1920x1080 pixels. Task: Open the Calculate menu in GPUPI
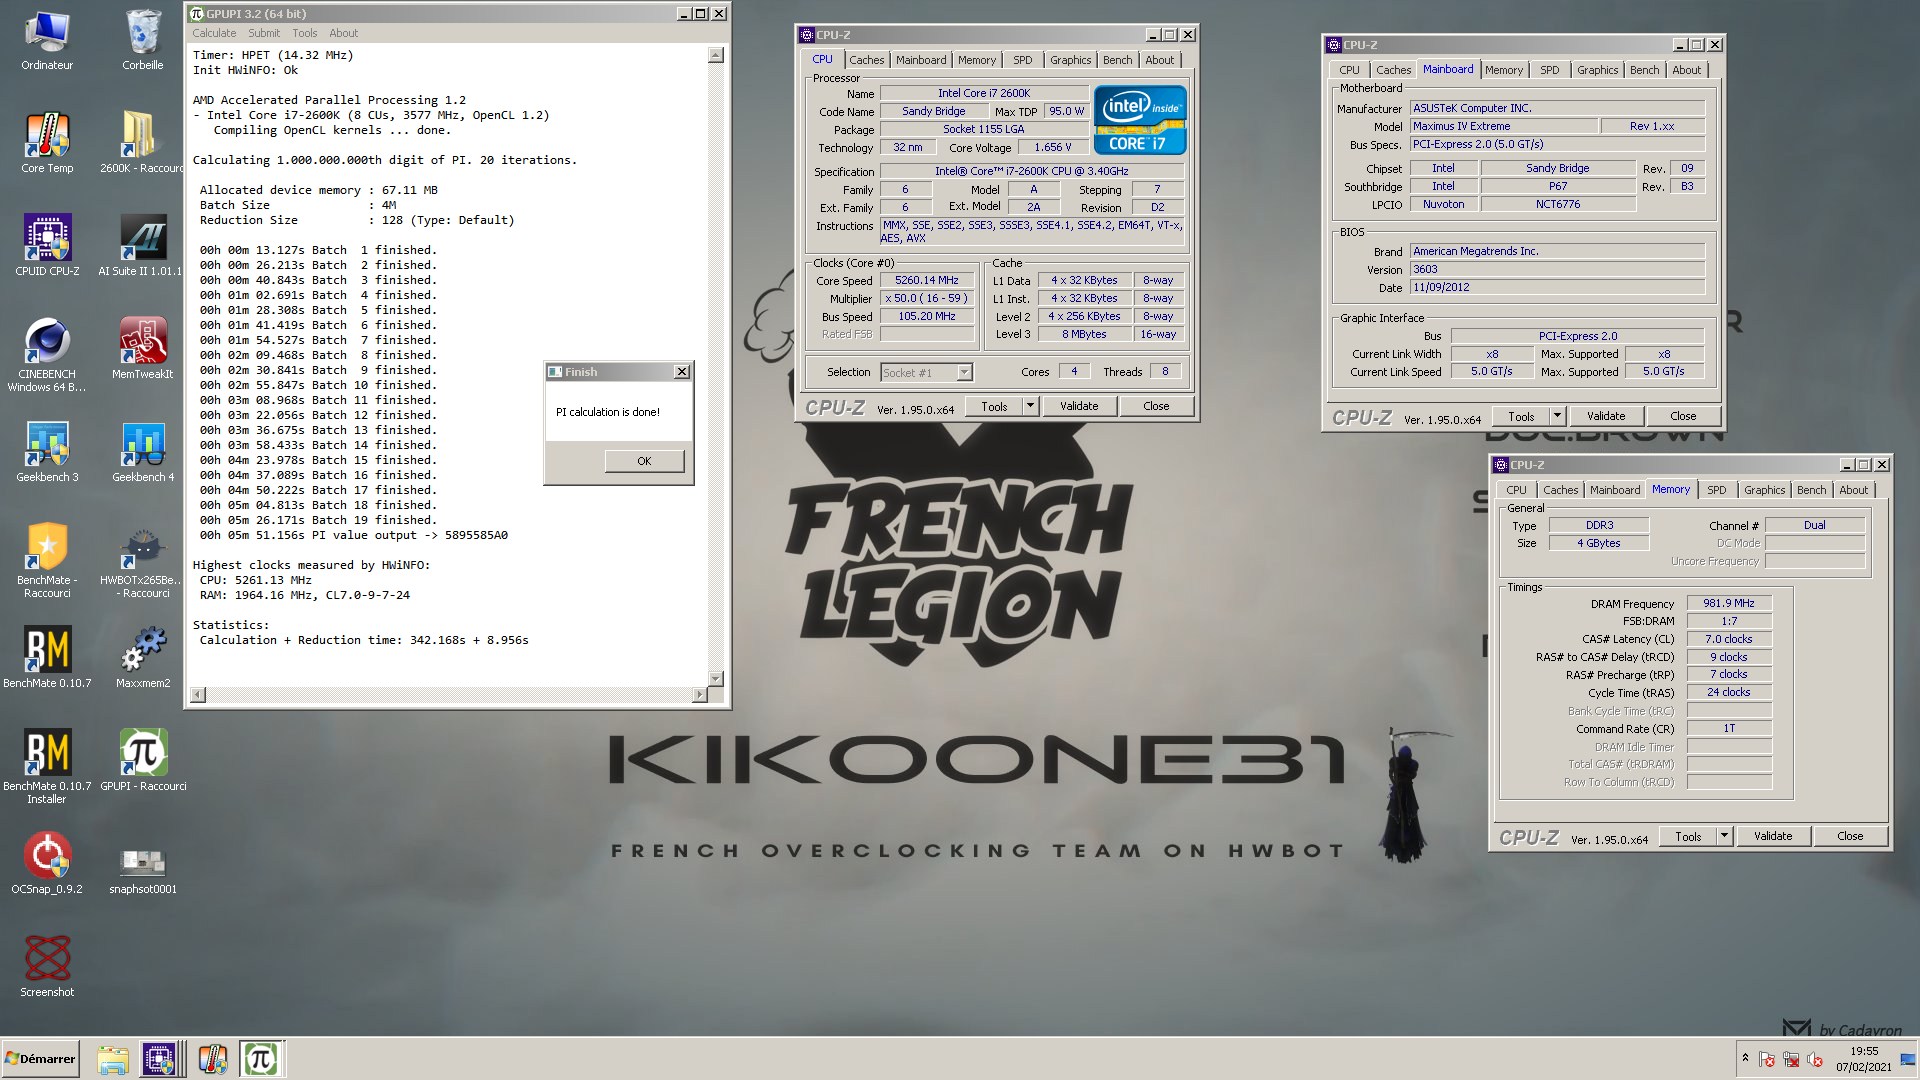tap(214, 33)
